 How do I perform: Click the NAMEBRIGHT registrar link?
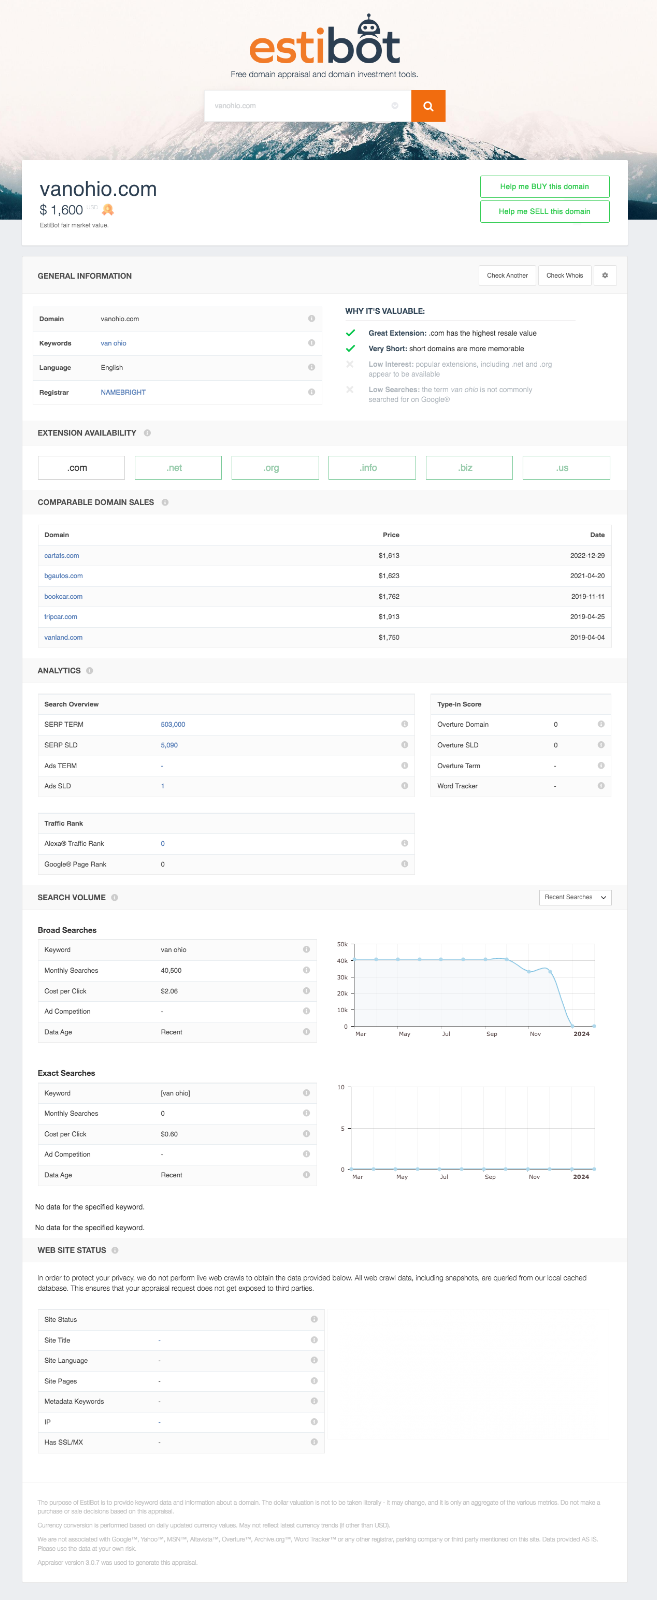tap(123, 392)
